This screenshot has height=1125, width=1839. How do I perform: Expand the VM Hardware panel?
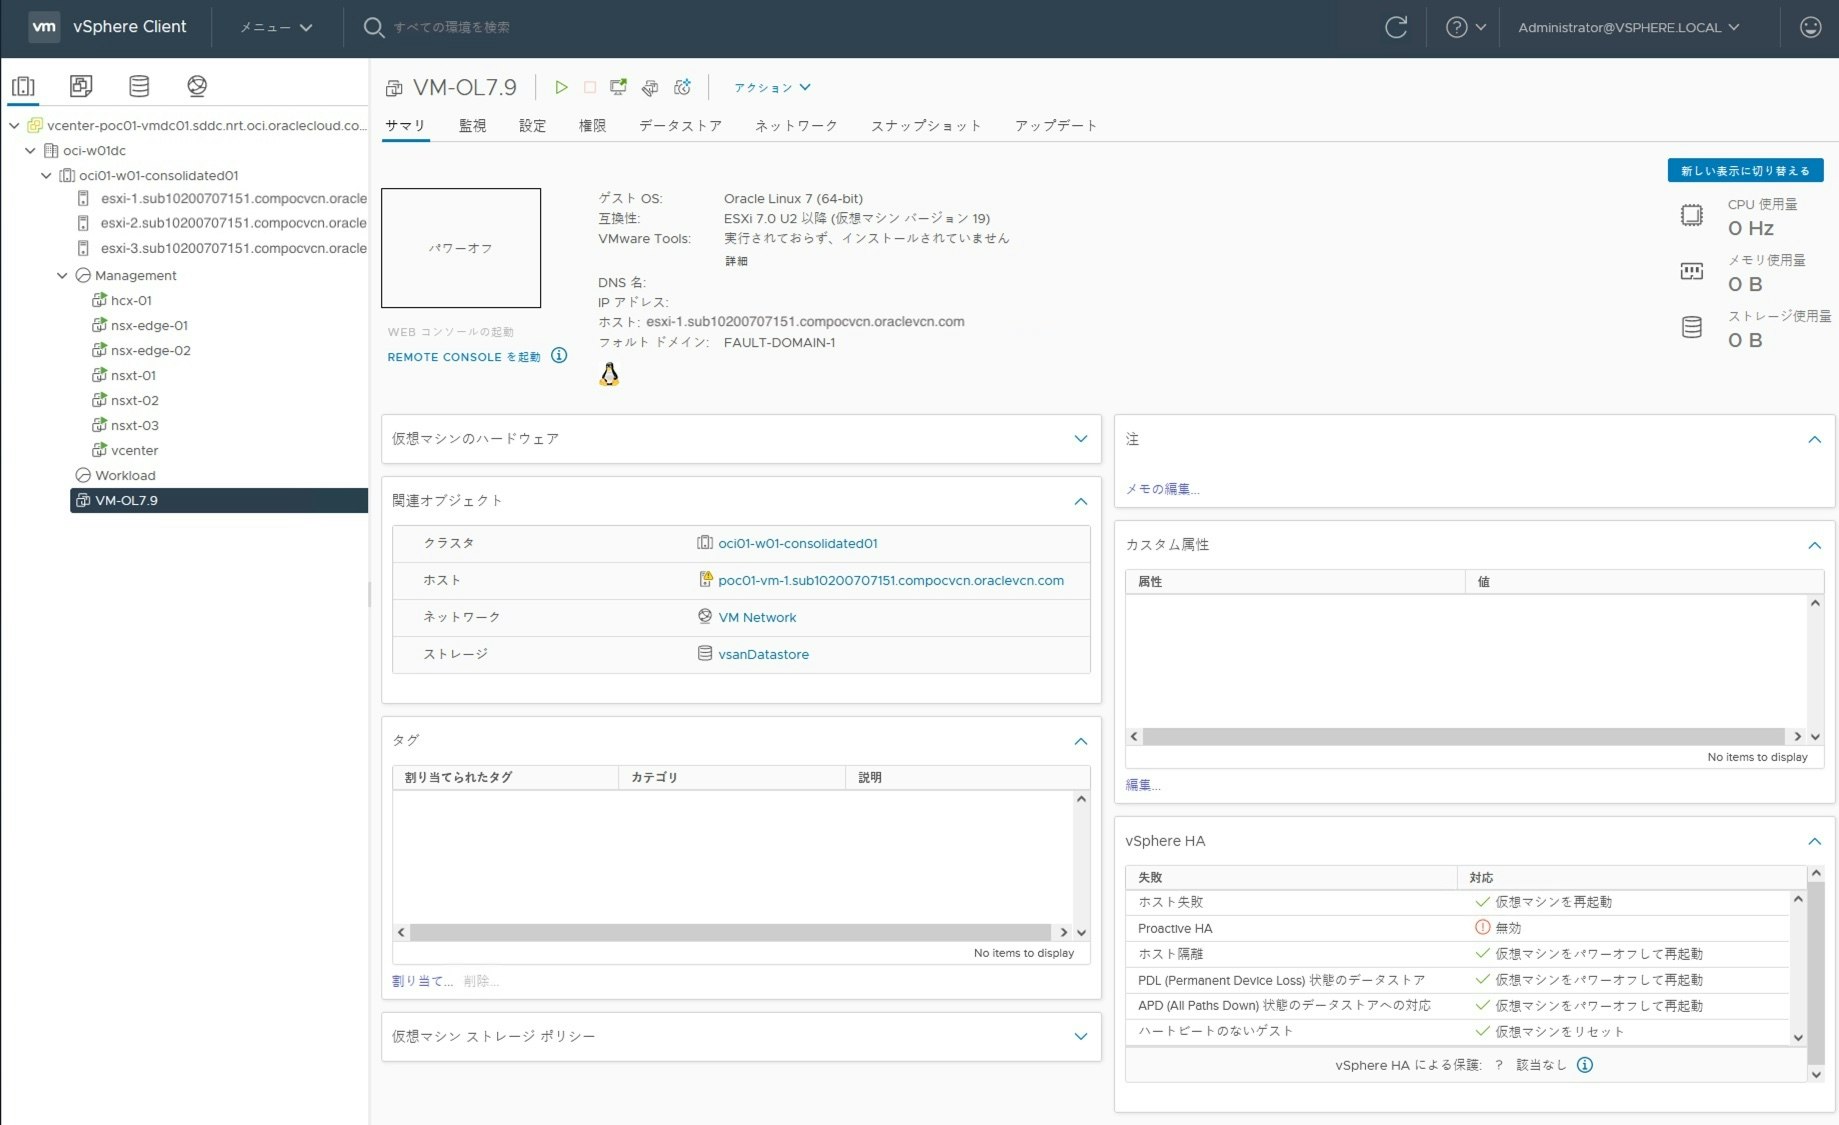[1081, 439]
